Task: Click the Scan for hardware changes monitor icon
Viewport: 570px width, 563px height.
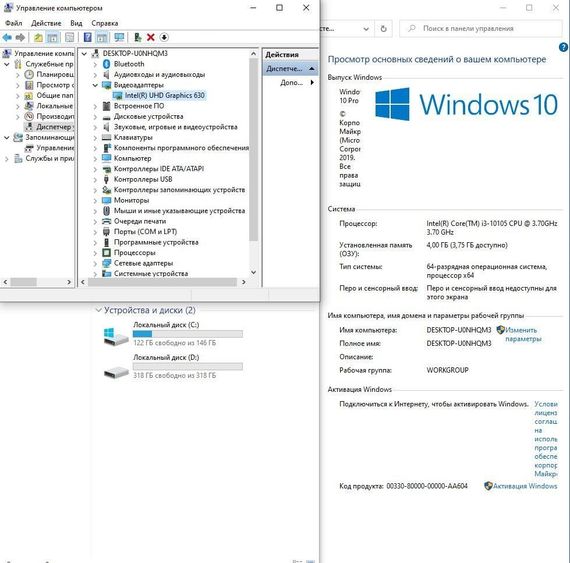Action: (x=119, y=37)
